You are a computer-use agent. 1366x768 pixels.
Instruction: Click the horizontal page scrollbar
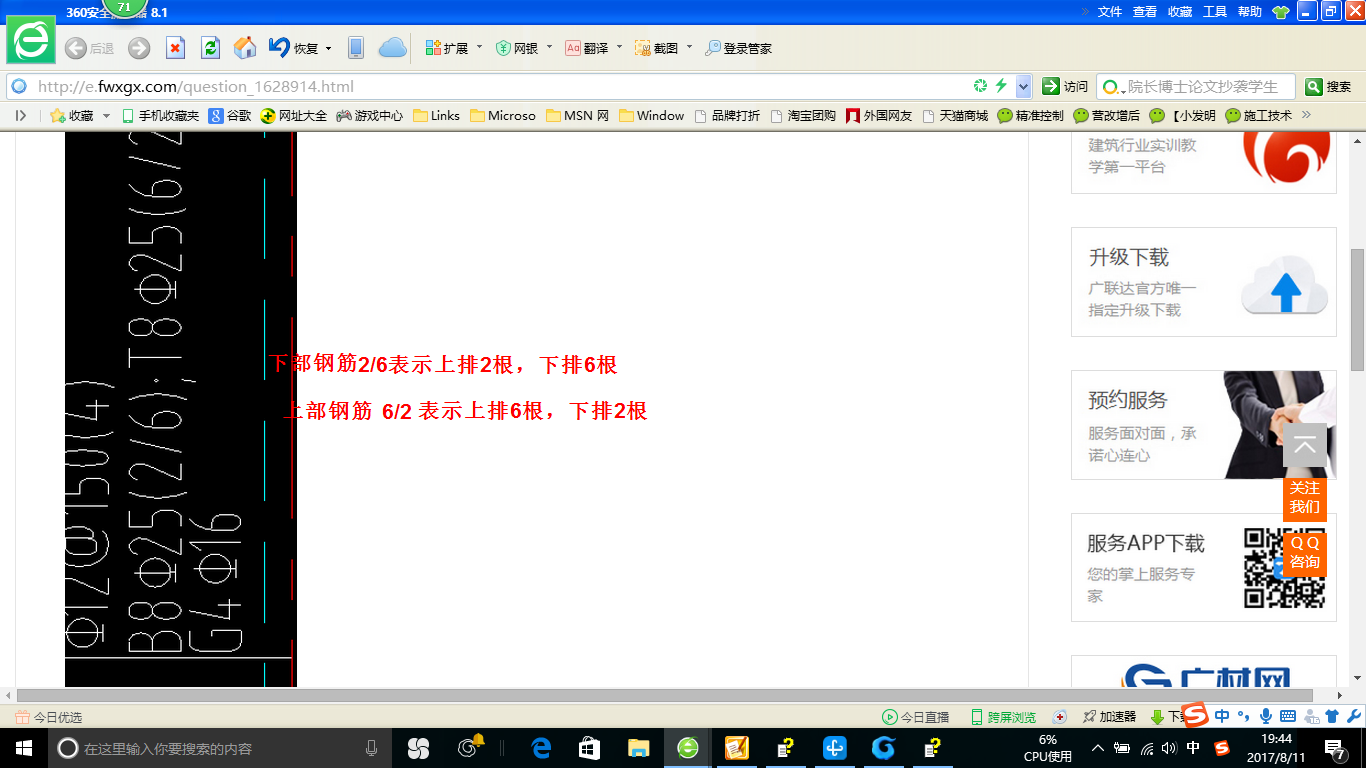click(x=665, y=695)
